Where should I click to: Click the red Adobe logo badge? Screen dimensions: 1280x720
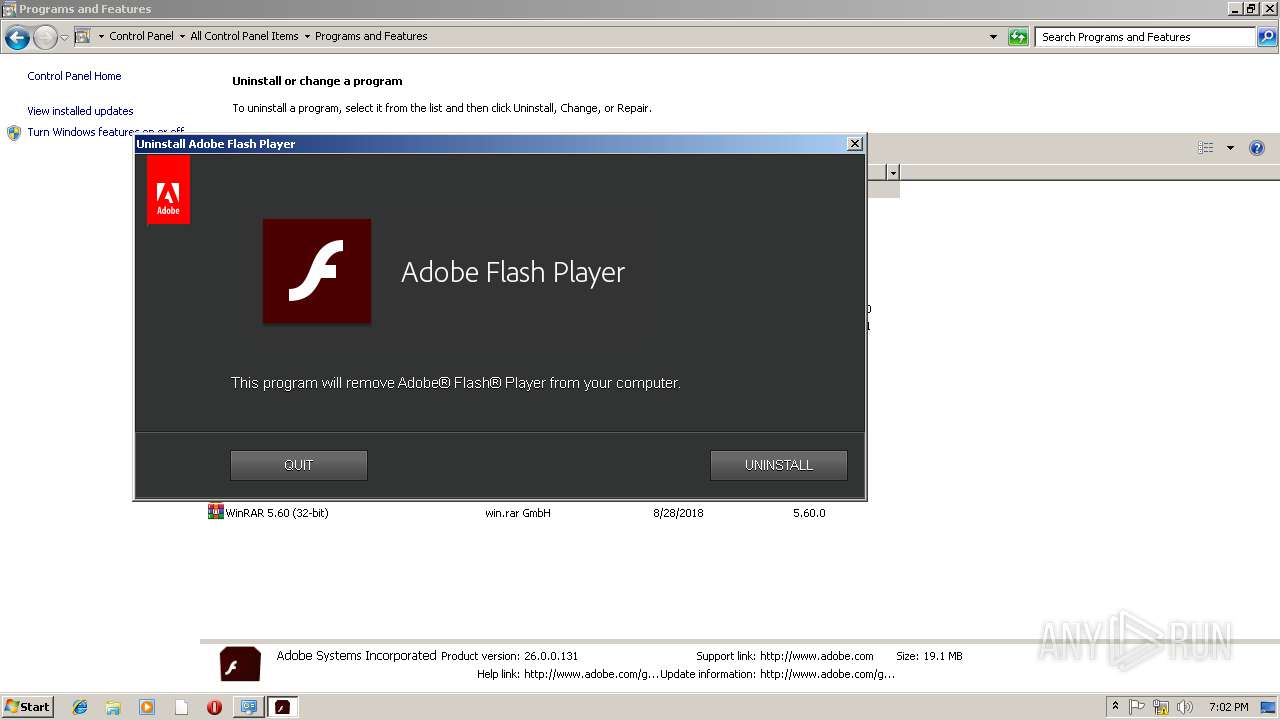(x=168, y=190)
